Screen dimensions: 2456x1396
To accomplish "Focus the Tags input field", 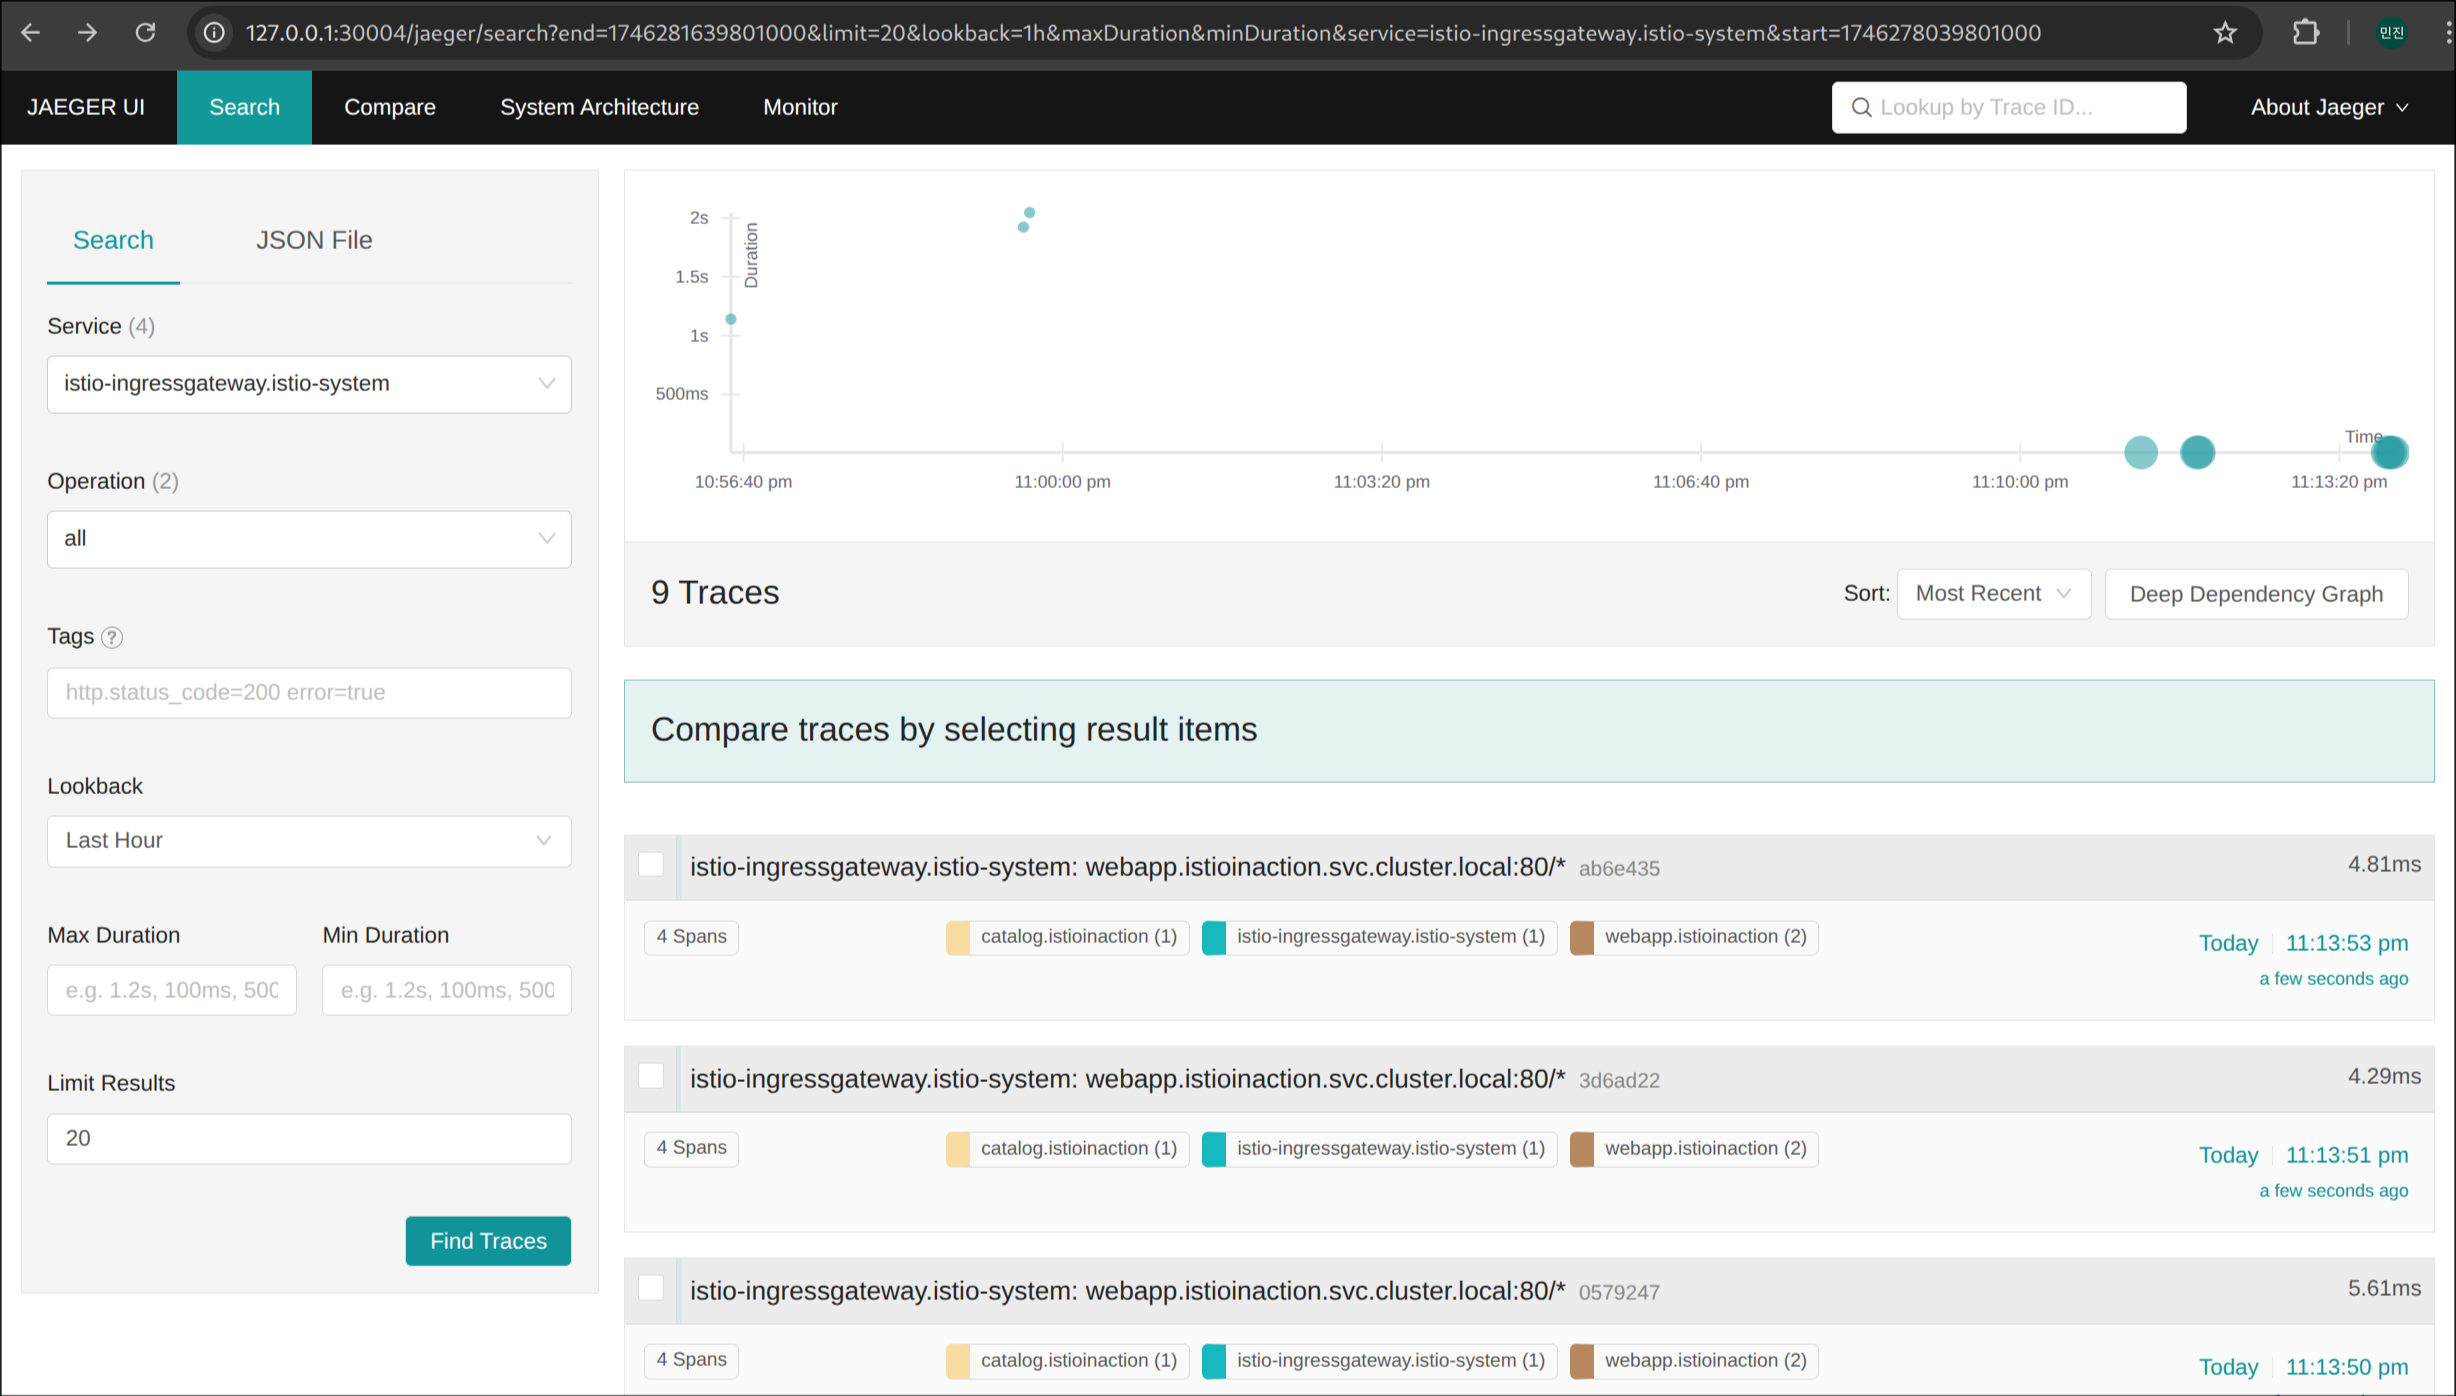I will 309,692.
